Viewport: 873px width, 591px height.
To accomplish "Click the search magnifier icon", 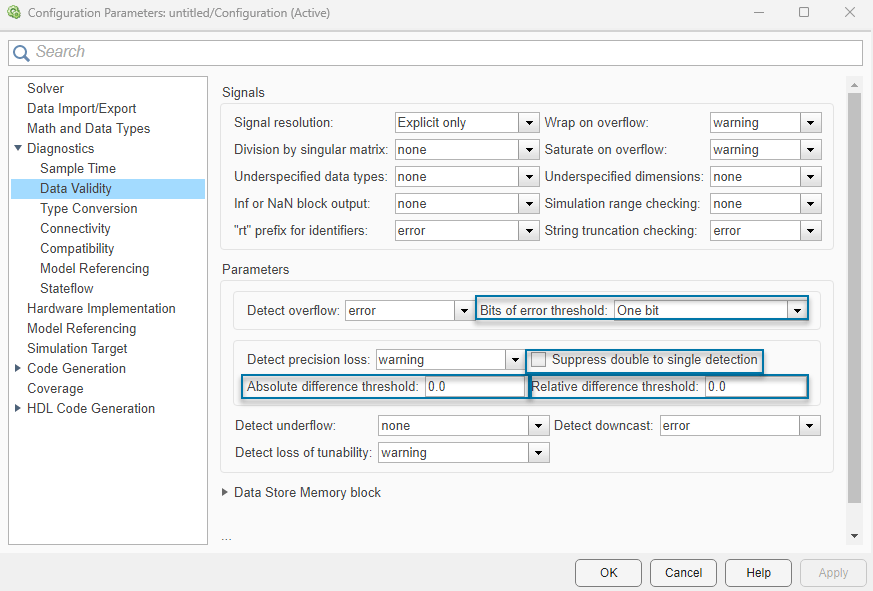I will click(x=21, y=53).
